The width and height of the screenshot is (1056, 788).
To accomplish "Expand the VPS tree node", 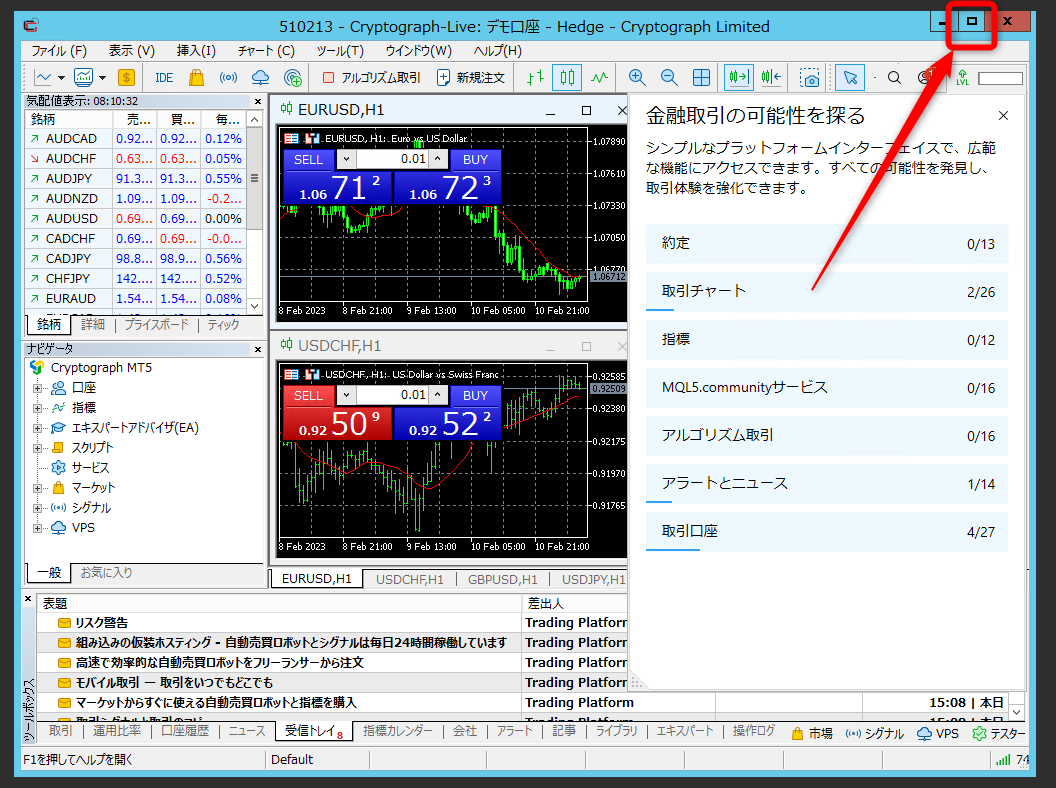I will pyautogui.click(x=38, y=528).
